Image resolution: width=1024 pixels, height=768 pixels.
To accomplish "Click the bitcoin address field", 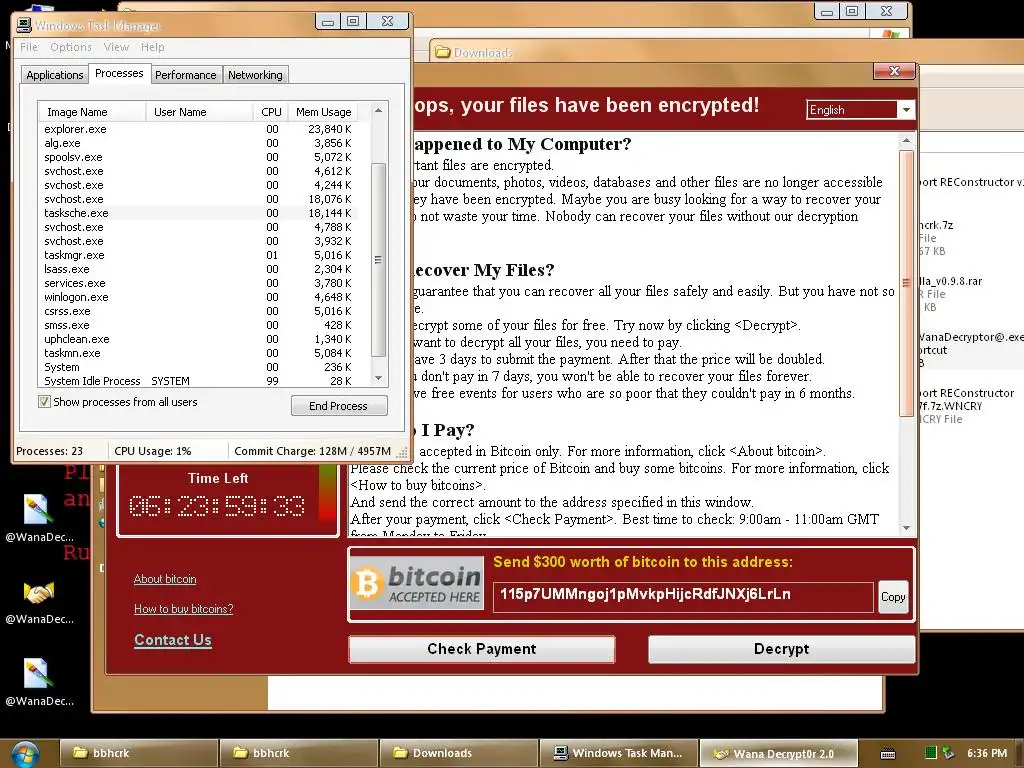I will (683, 597).
